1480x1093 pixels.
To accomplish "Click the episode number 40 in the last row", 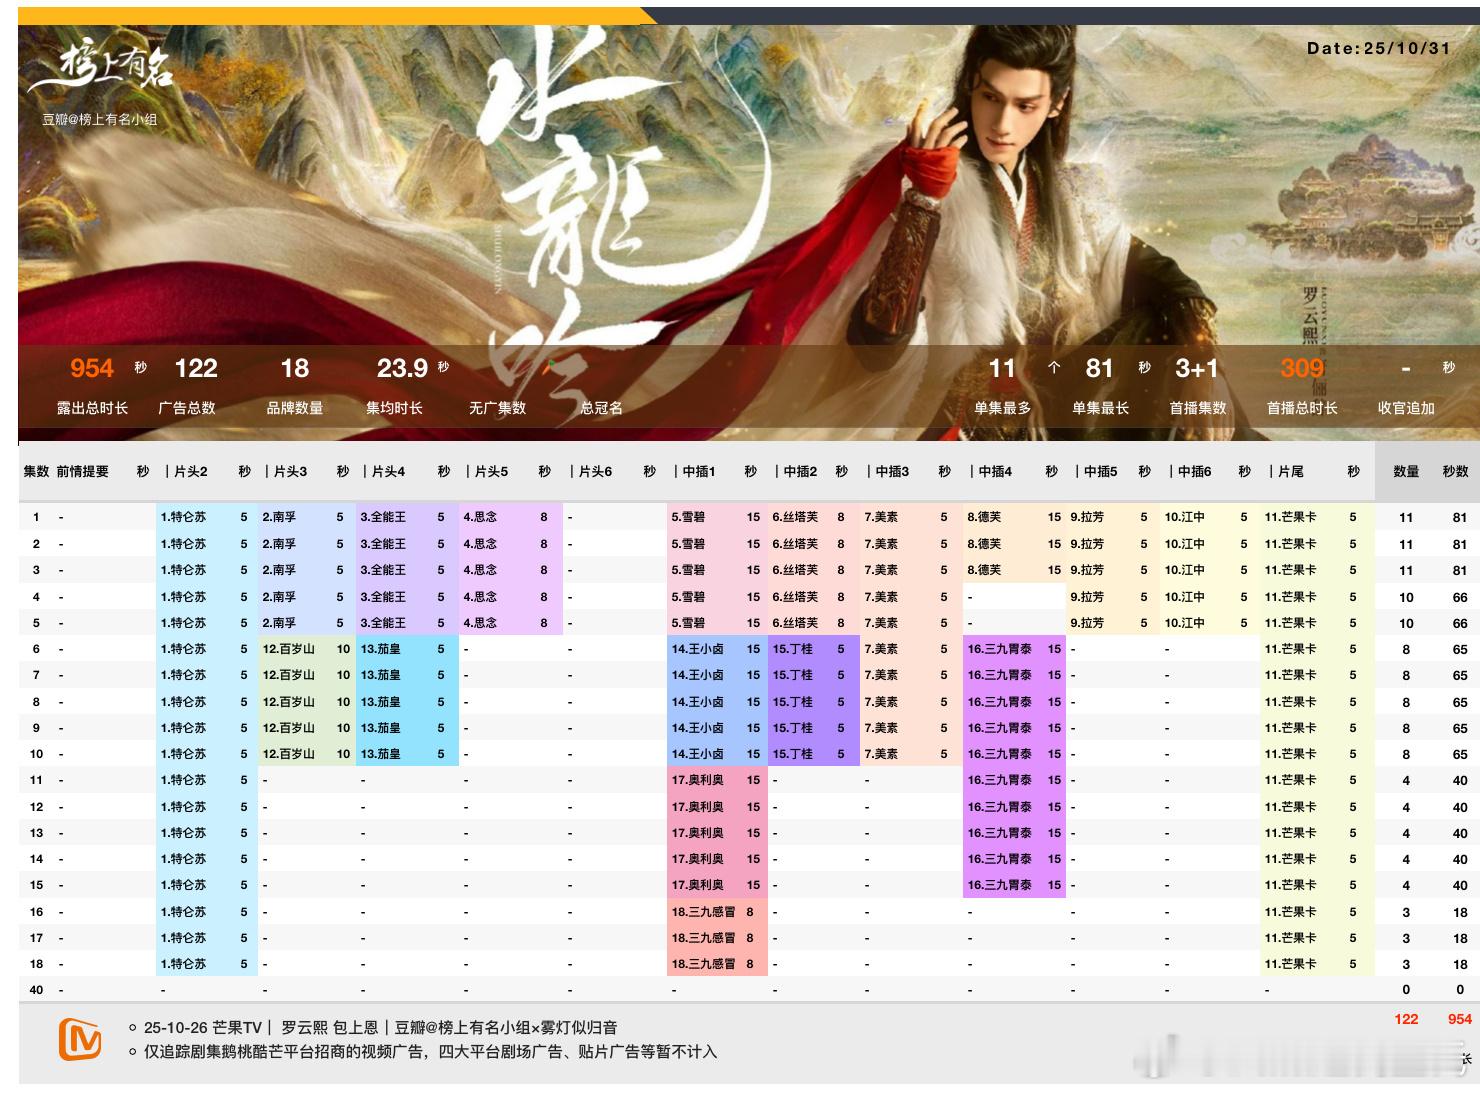I will pos(36,990).
